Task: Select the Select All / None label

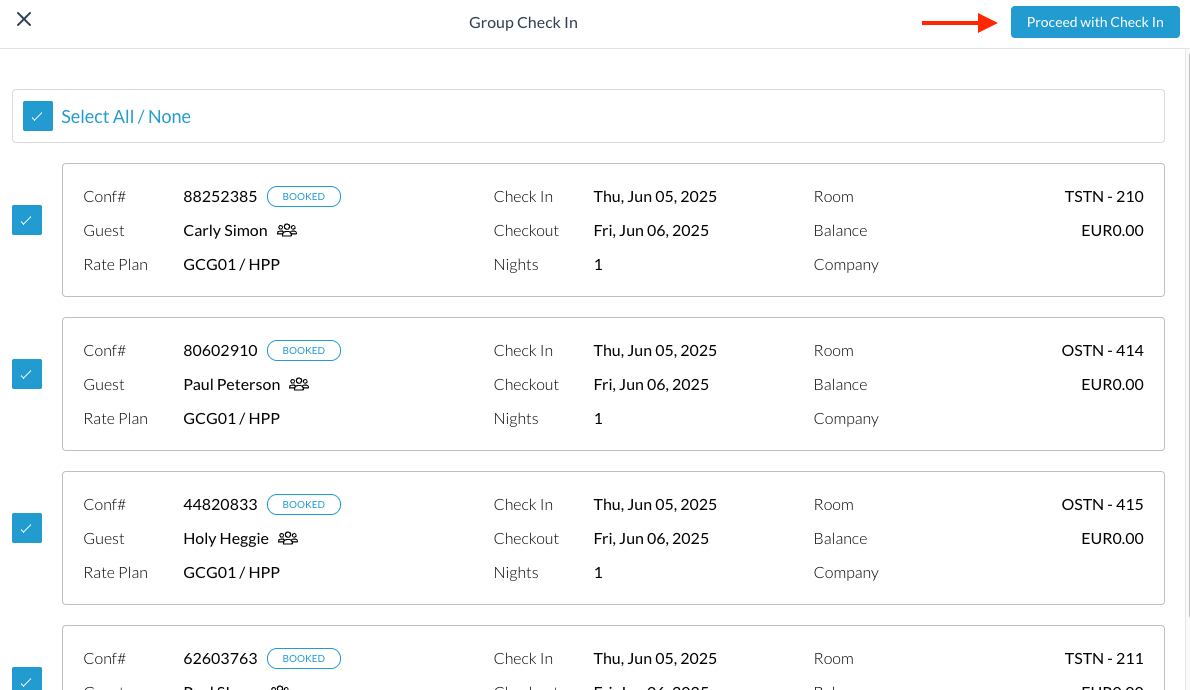Action: 125,116
